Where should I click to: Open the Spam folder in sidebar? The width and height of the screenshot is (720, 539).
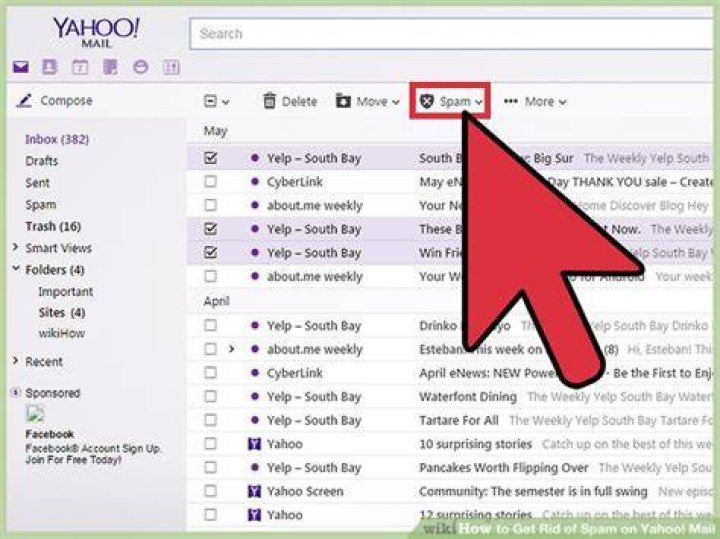[40, 205]
